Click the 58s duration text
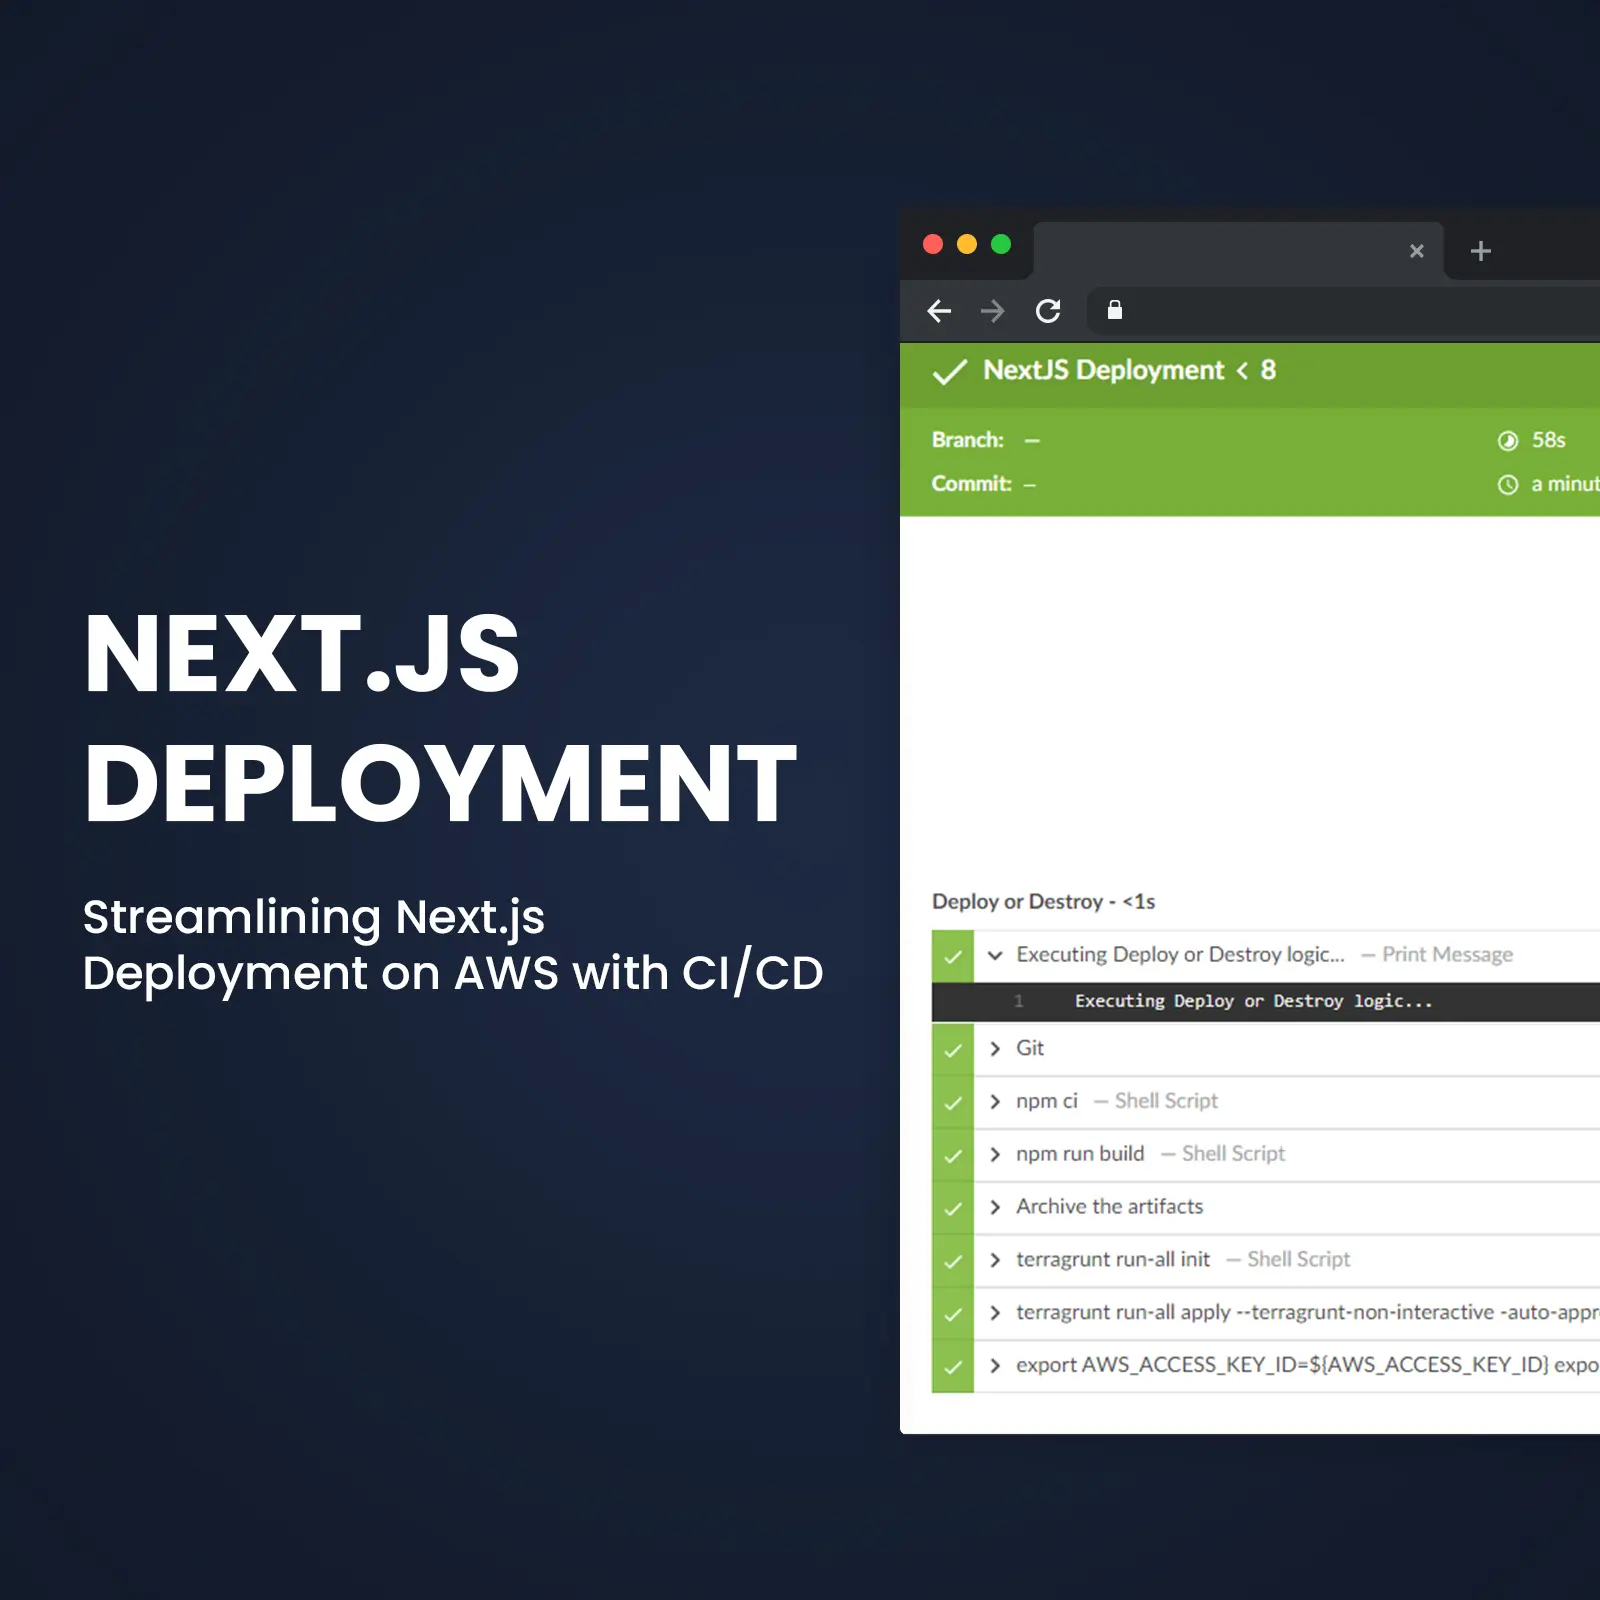The height and width of the screenshot is (1600, 1600). [1548, 440]
